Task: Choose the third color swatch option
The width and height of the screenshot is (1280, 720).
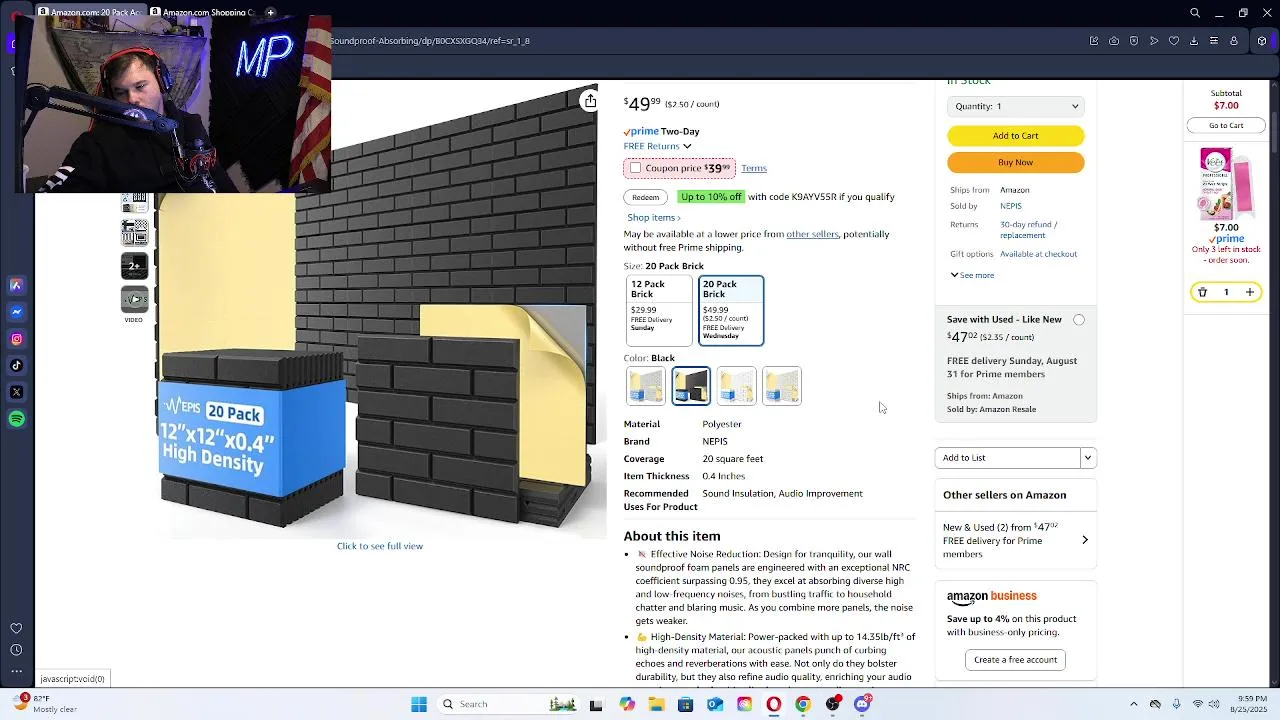Action: [736, 386]
